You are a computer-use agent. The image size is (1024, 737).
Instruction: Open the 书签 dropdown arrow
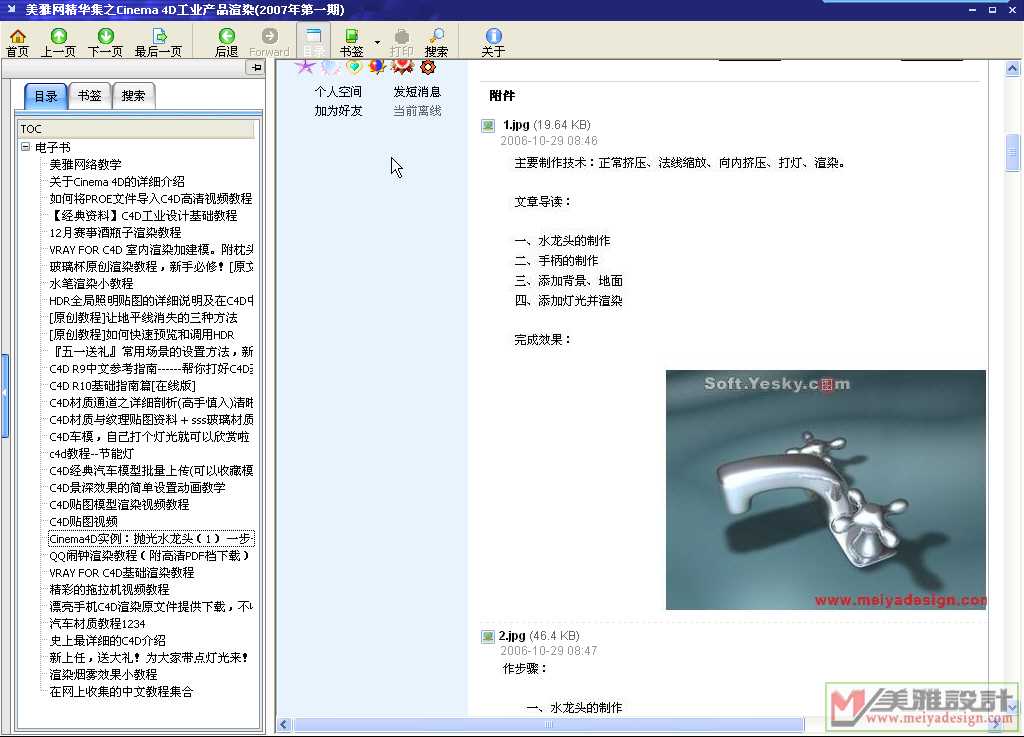pyautogui.click(x=377, y=42)
